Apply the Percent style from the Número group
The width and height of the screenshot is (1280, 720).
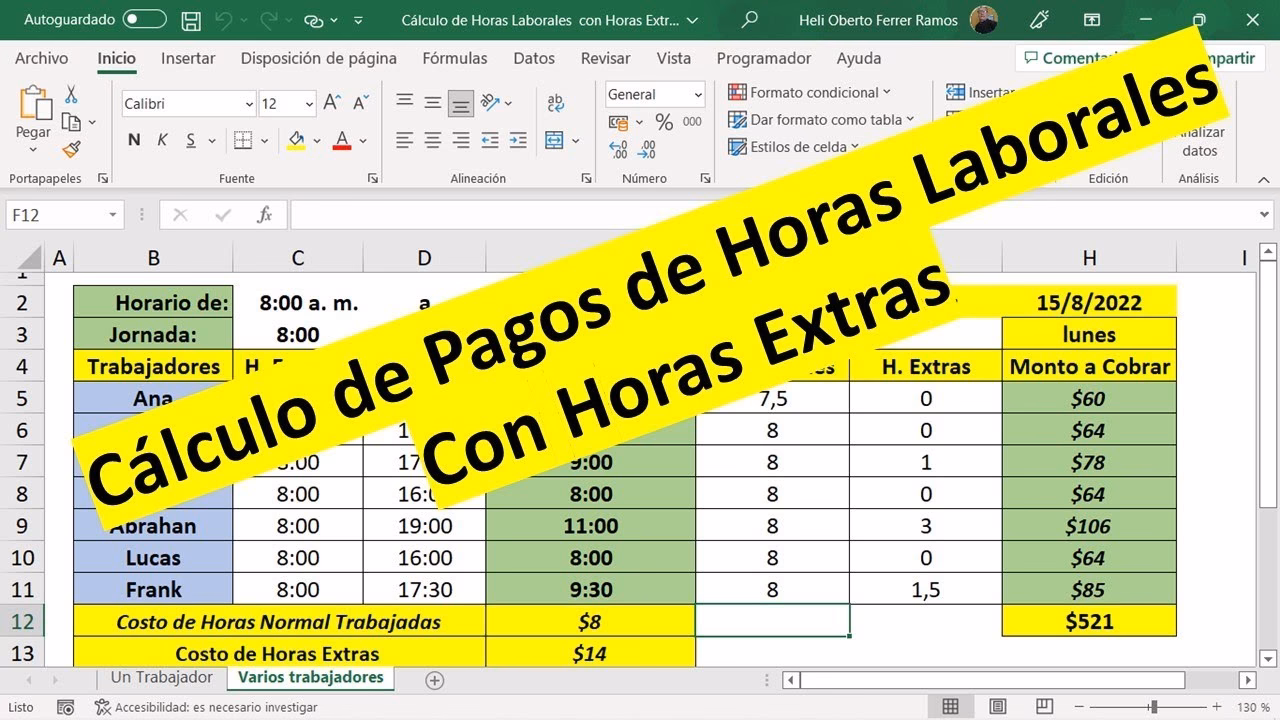pos(666,123)
